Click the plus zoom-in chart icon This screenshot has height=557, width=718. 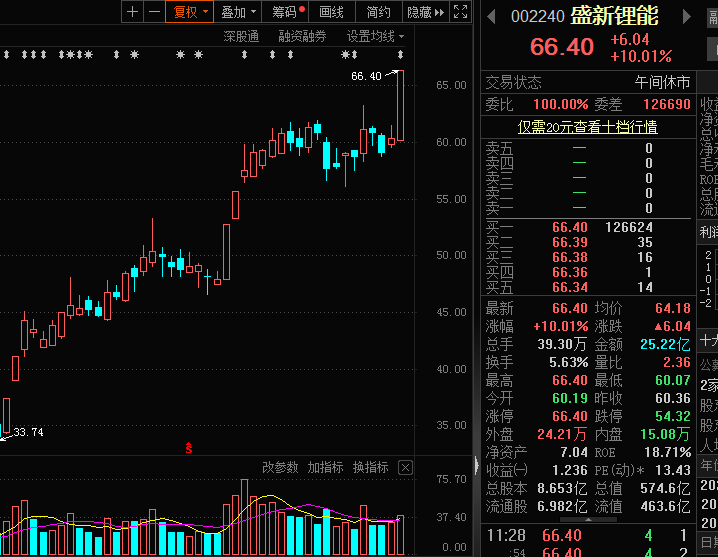coord(133,12)
